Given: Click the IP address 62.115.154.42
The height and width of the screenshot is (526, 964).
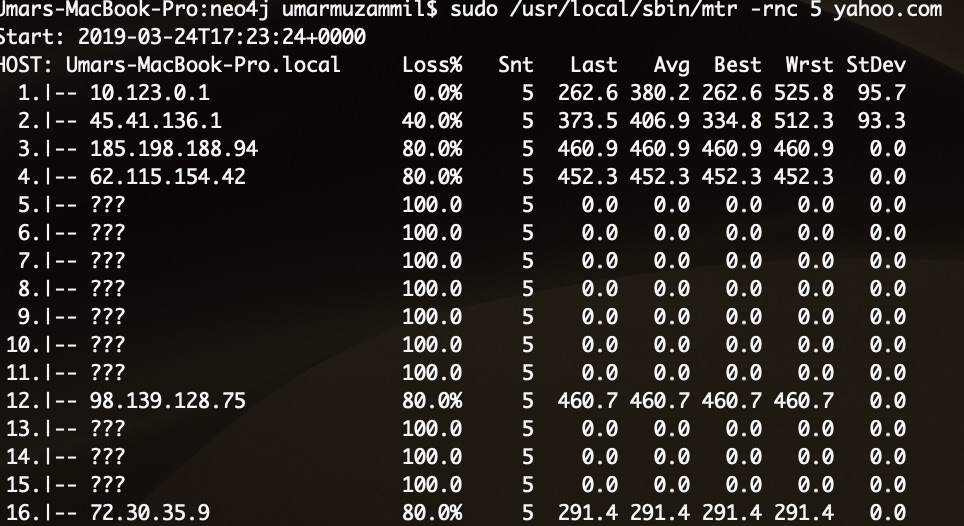Looking at the screenshot, I should 168,177.
